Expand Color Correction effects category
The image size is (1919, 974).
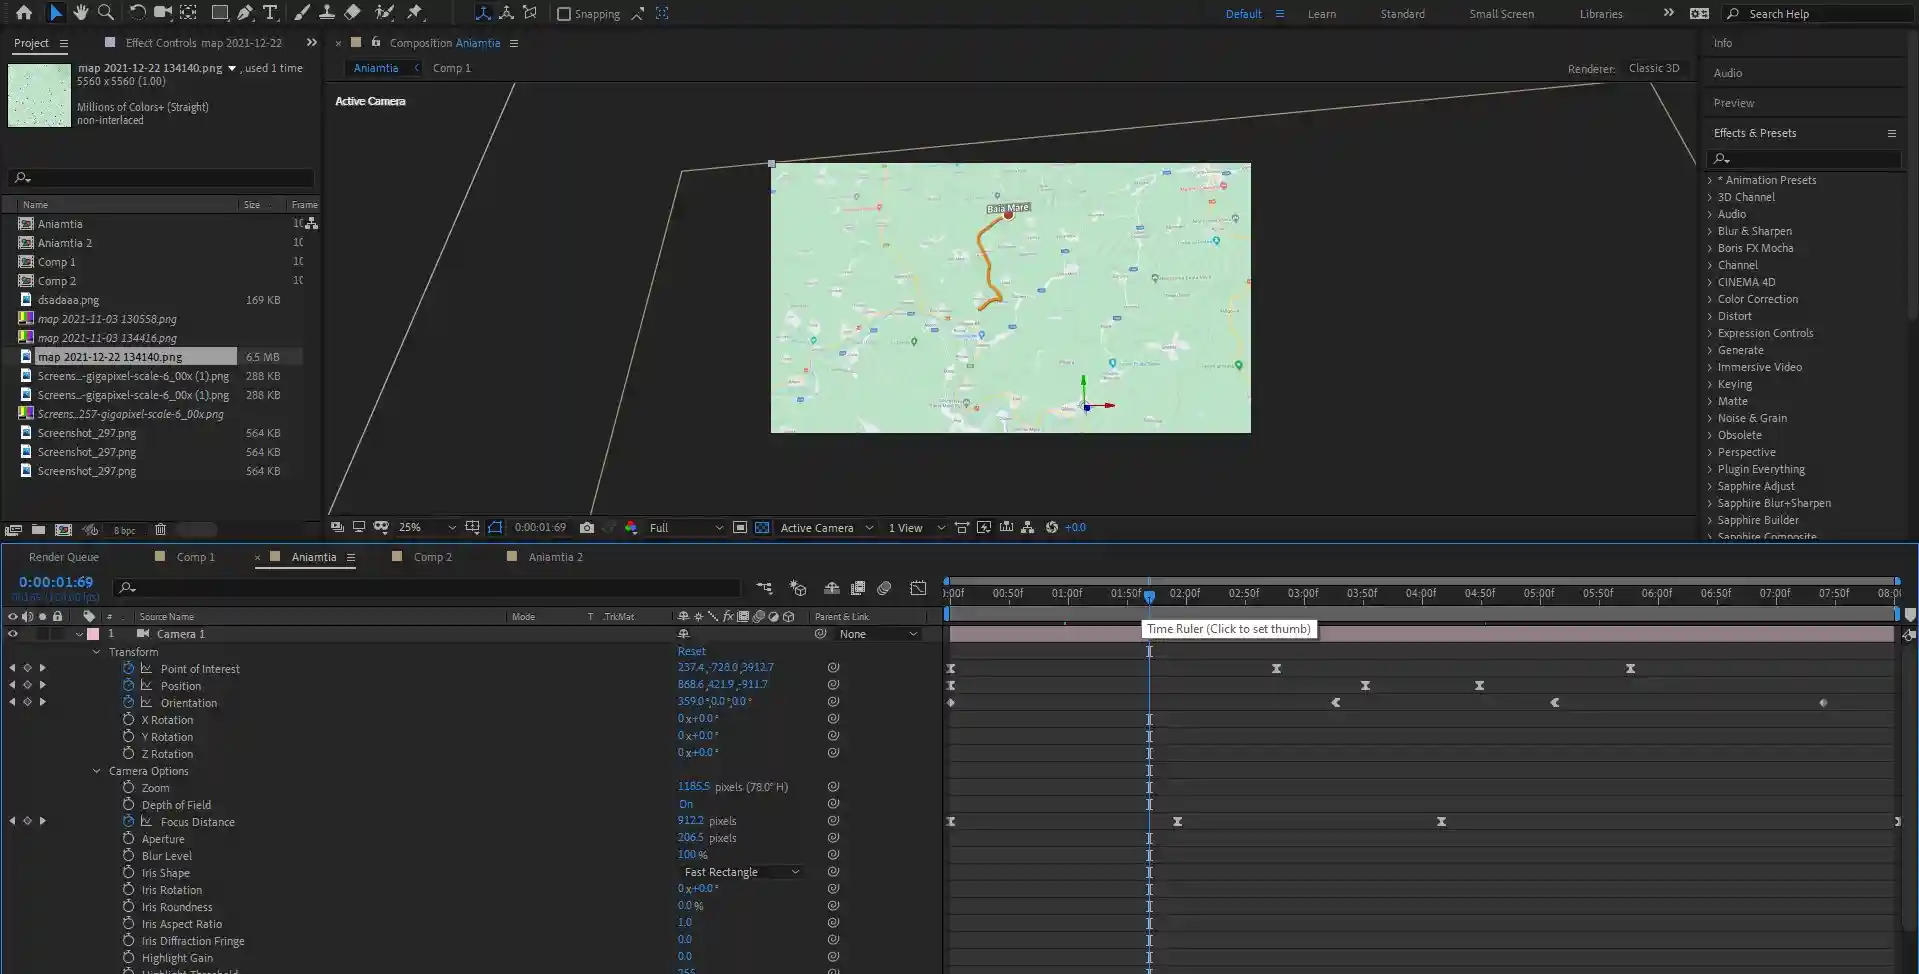[1709, 299]
